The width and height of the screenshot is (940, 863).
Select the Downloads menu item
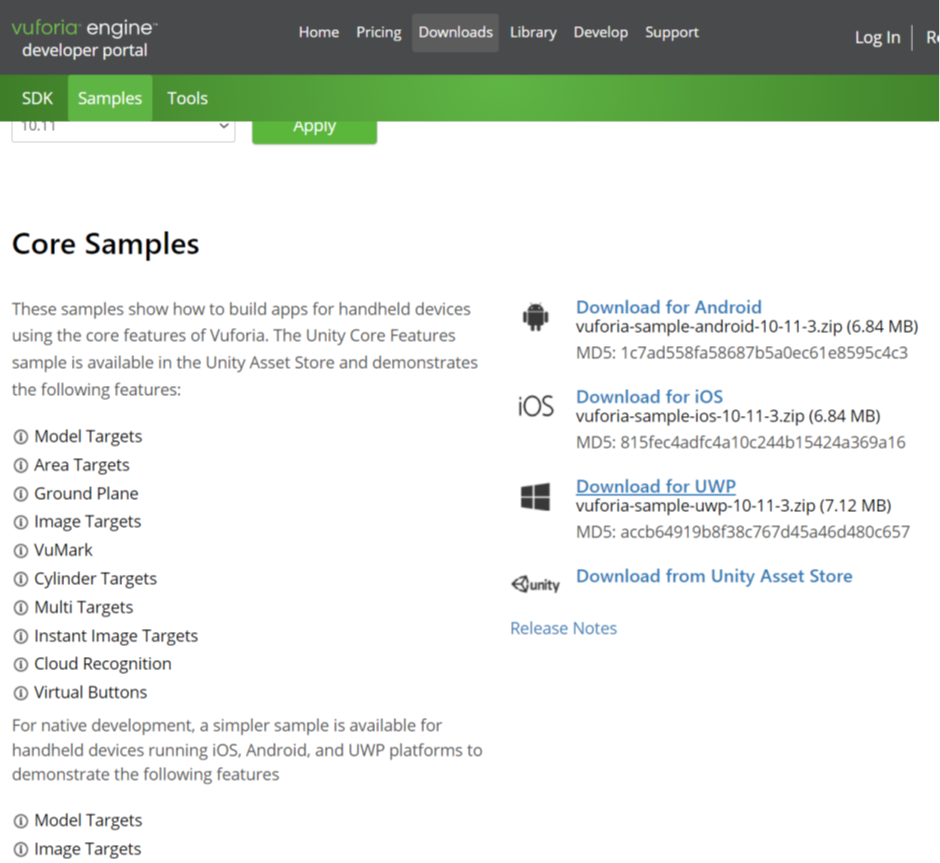[456, 32]
